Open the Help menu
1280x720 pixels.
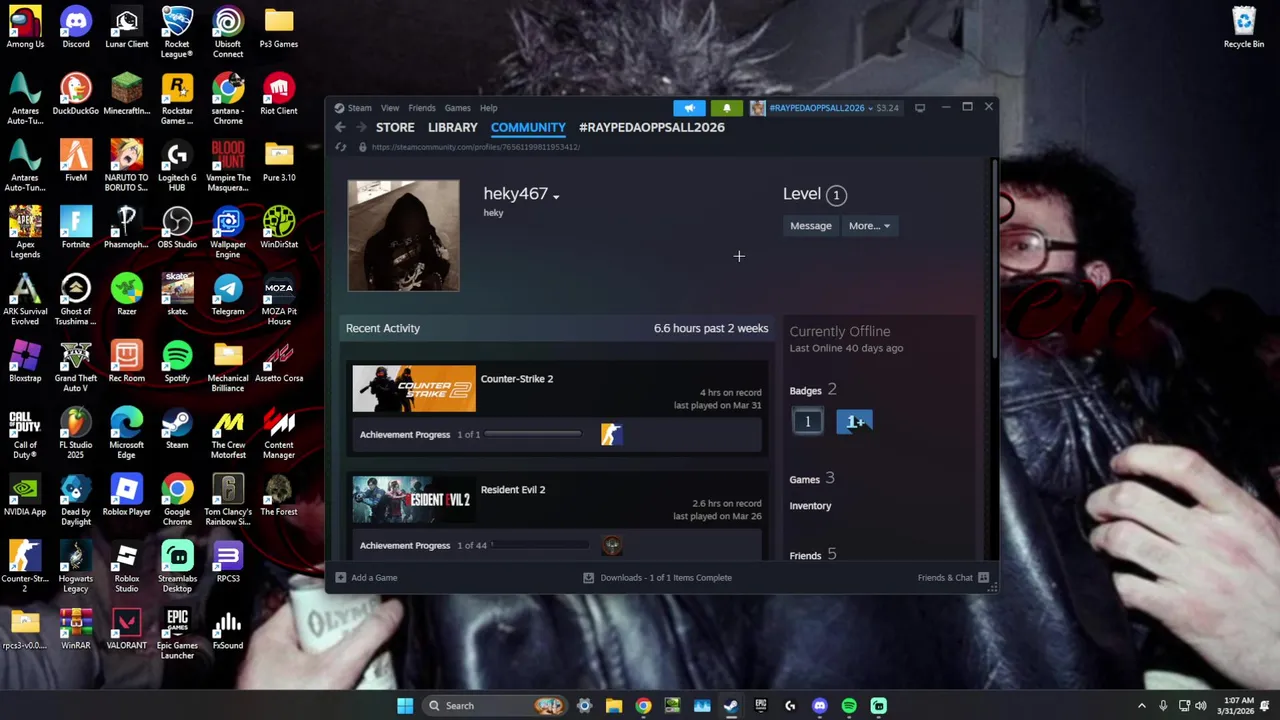pos(488,108)
